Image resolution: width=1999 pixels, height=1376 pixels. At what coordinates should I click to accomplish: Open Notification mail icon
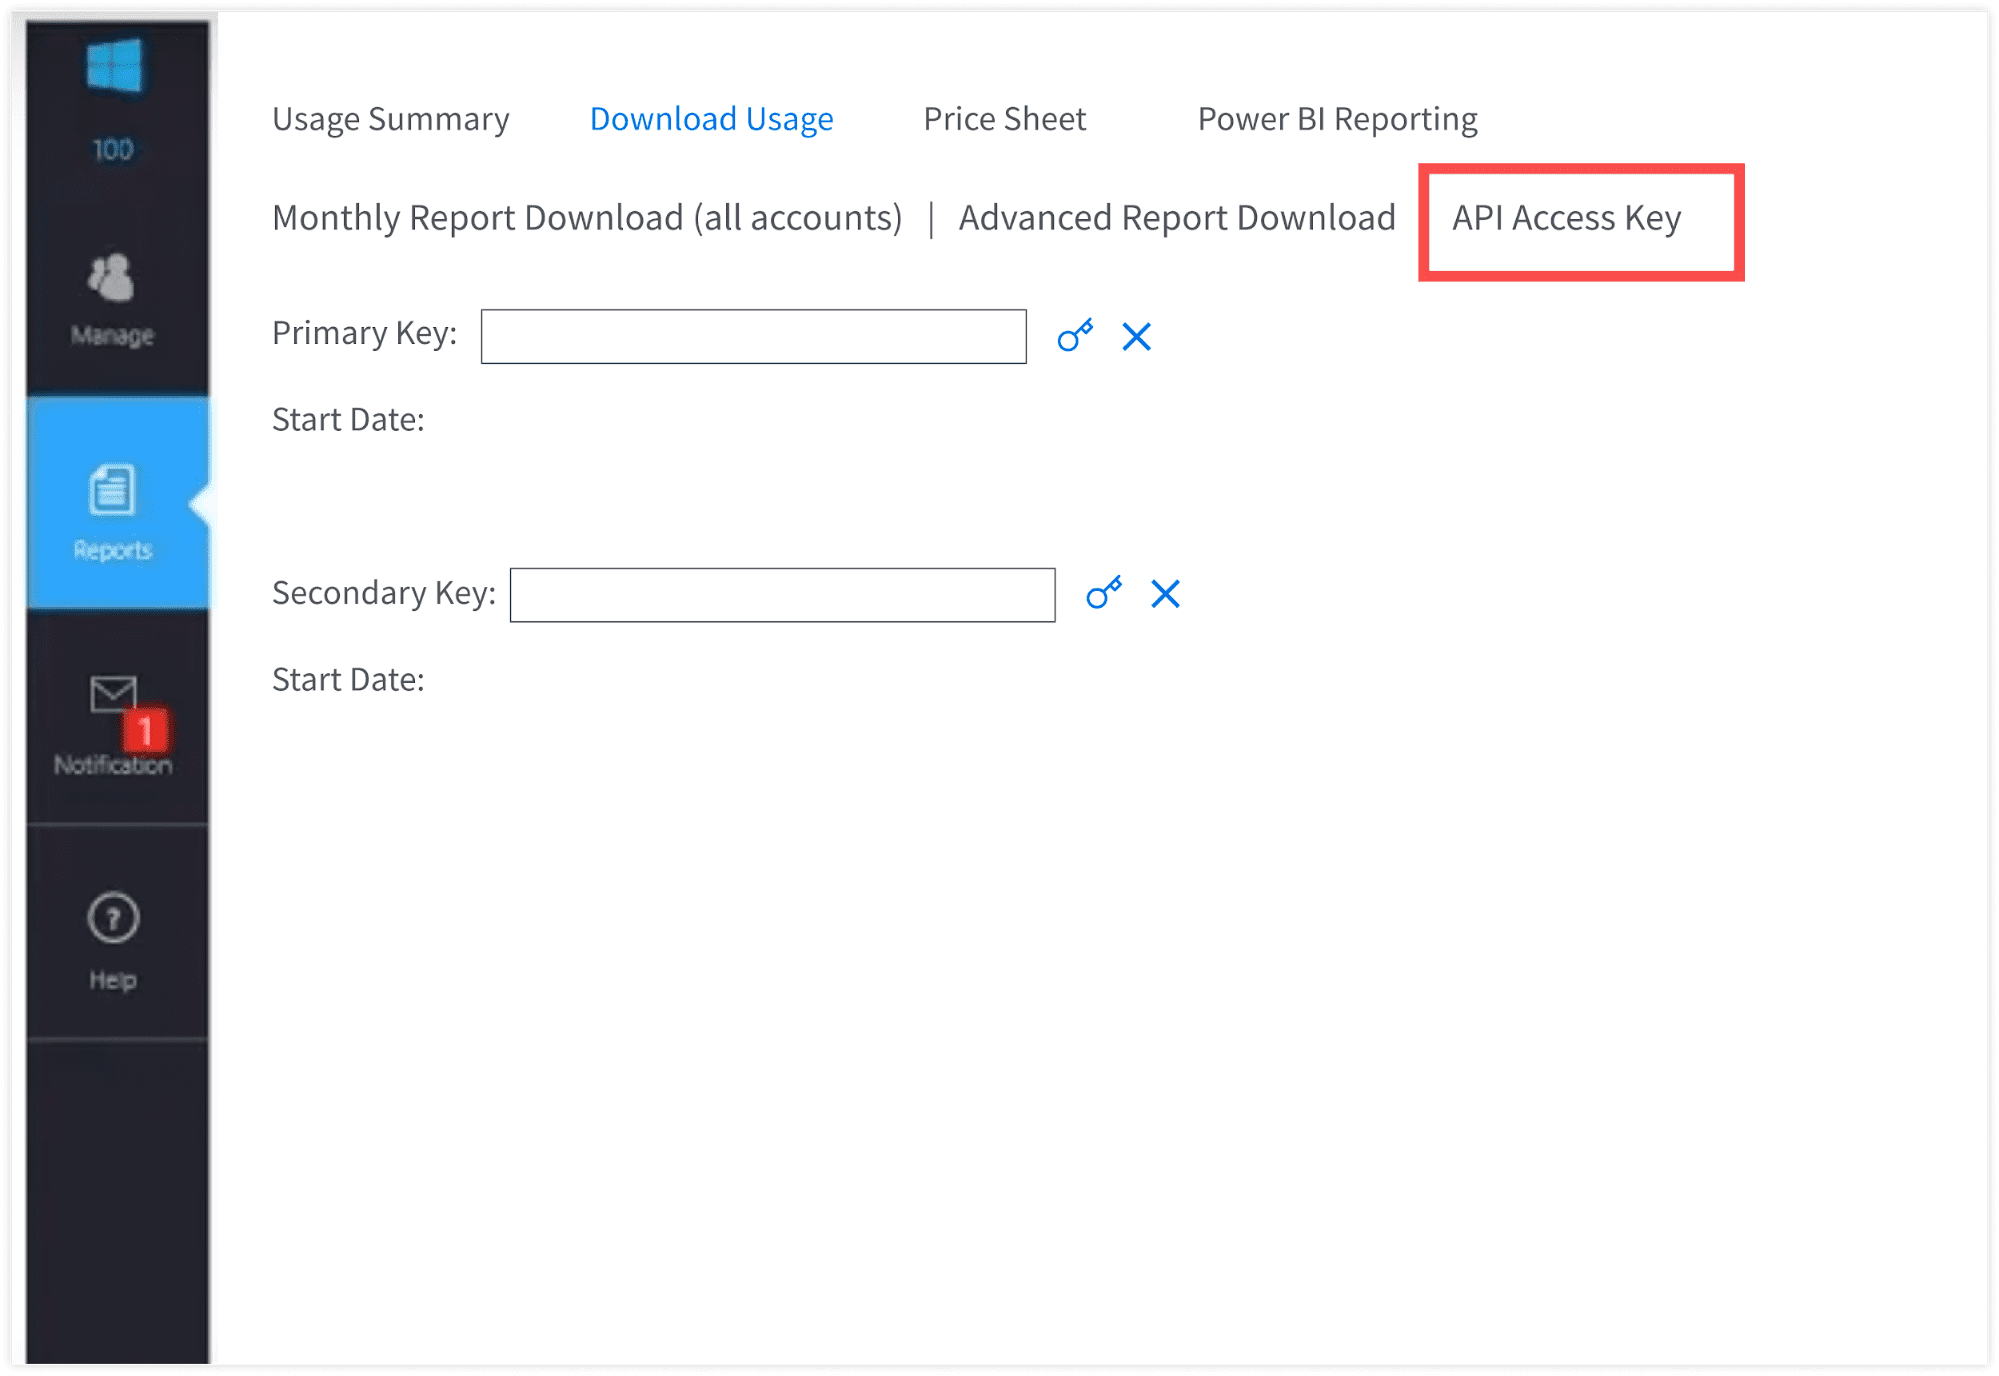coord(111,694)
